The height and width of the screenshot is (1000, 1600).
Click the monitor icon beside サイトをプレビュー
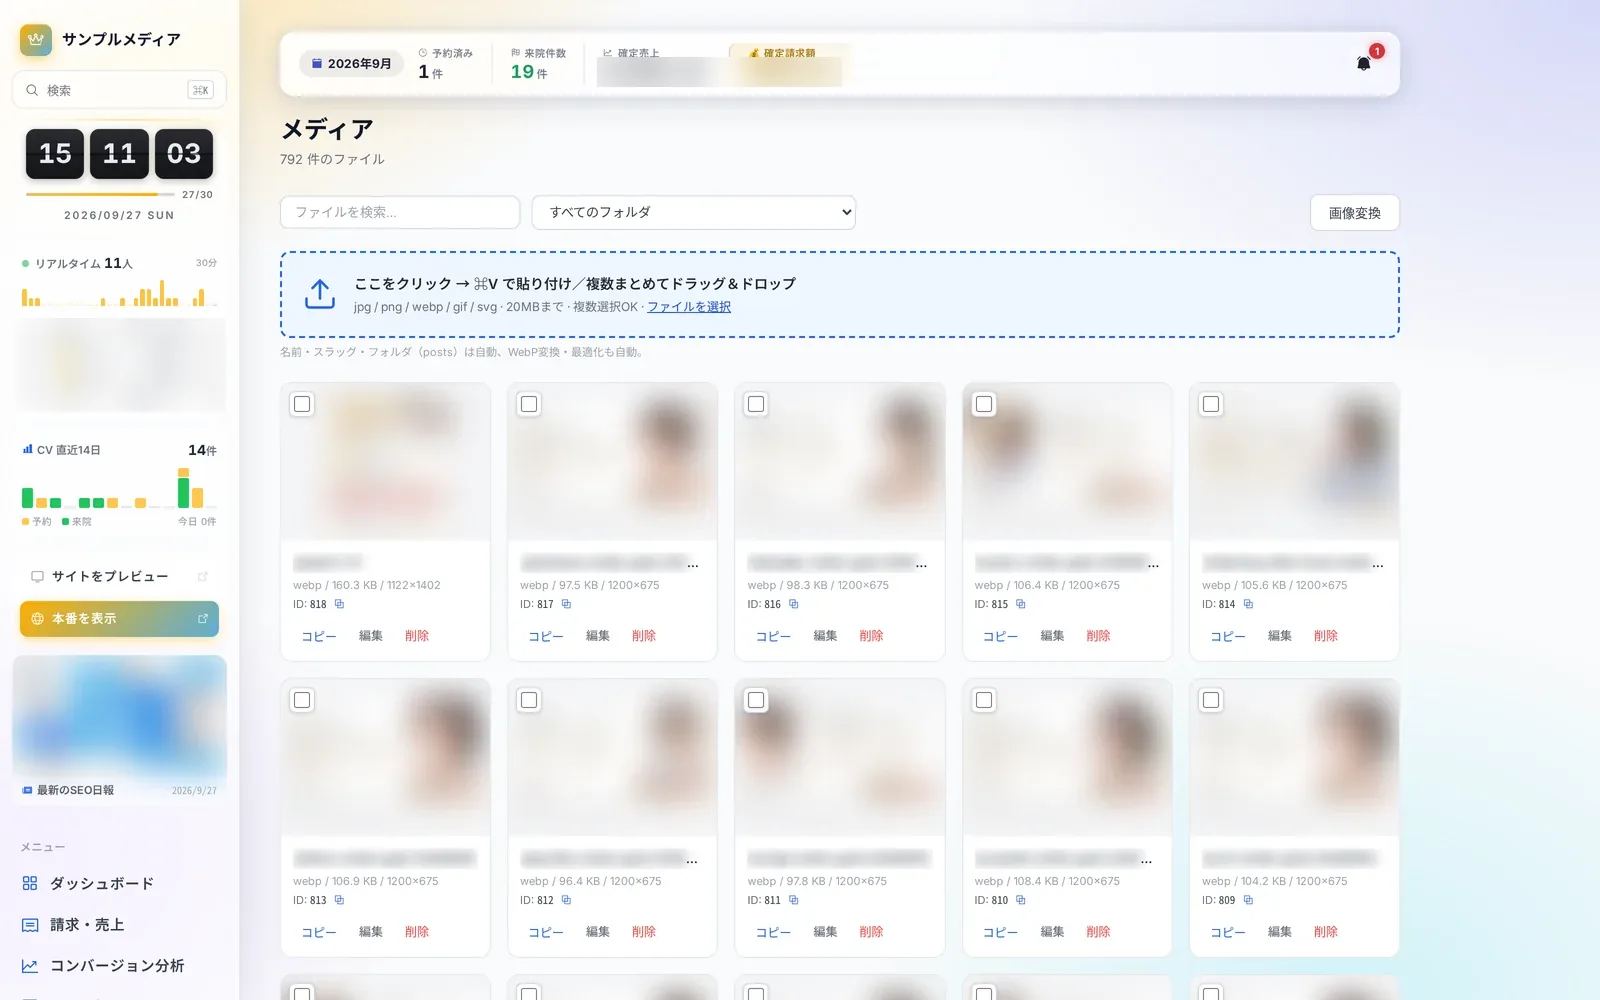37,576
